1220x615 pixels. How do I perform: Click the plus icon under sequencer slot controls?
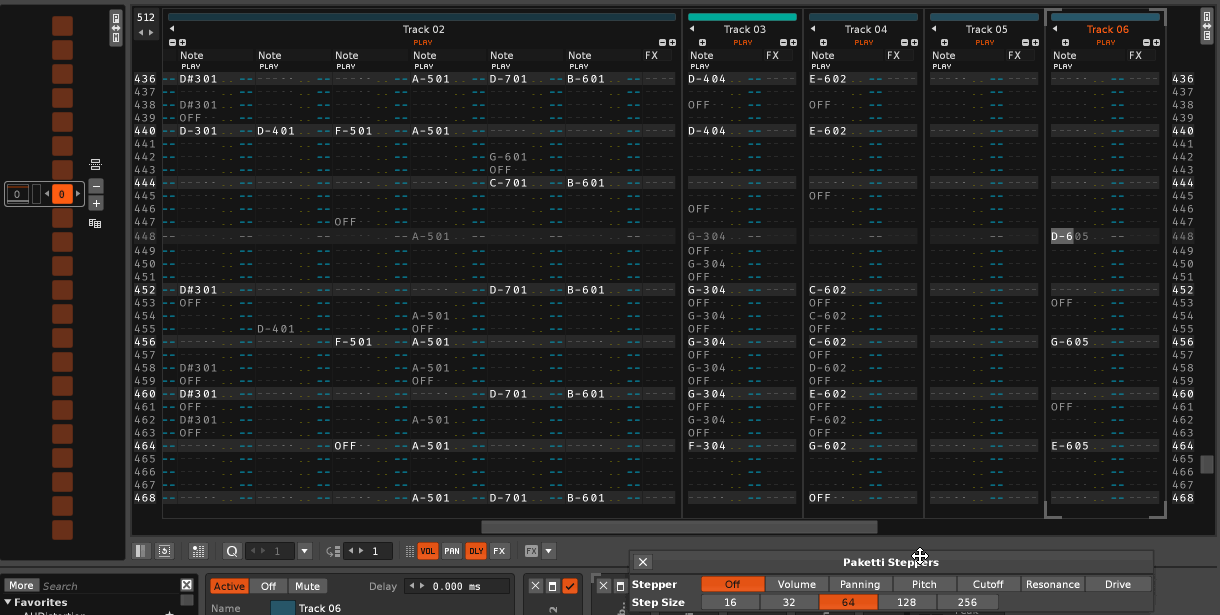point(96,204)
